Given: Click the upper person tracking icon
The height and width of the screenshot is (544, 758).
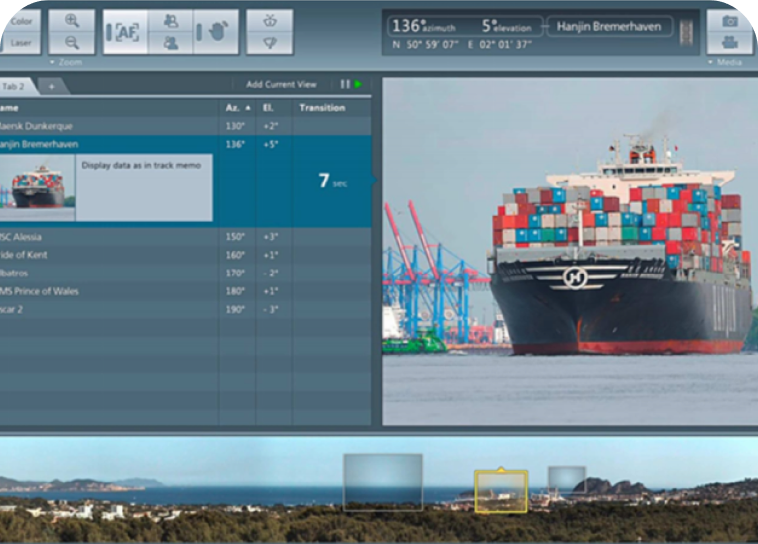Looking at the screenshot, I should coord(170,21).
